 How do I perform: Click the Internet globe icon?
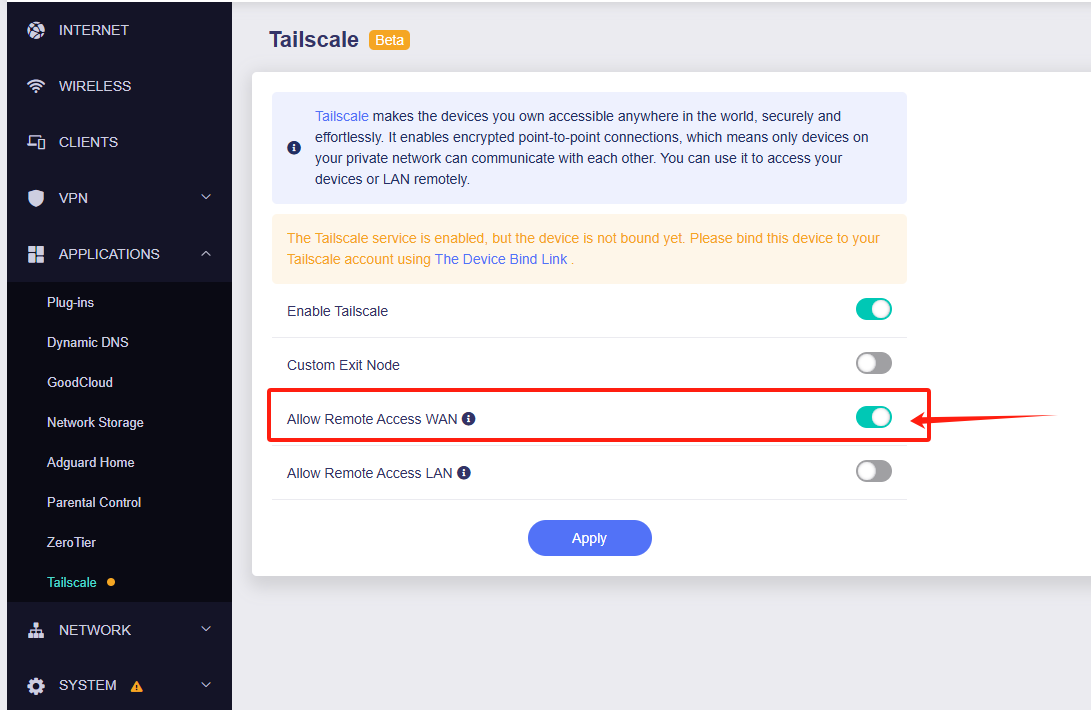click(x=36, y=30)
